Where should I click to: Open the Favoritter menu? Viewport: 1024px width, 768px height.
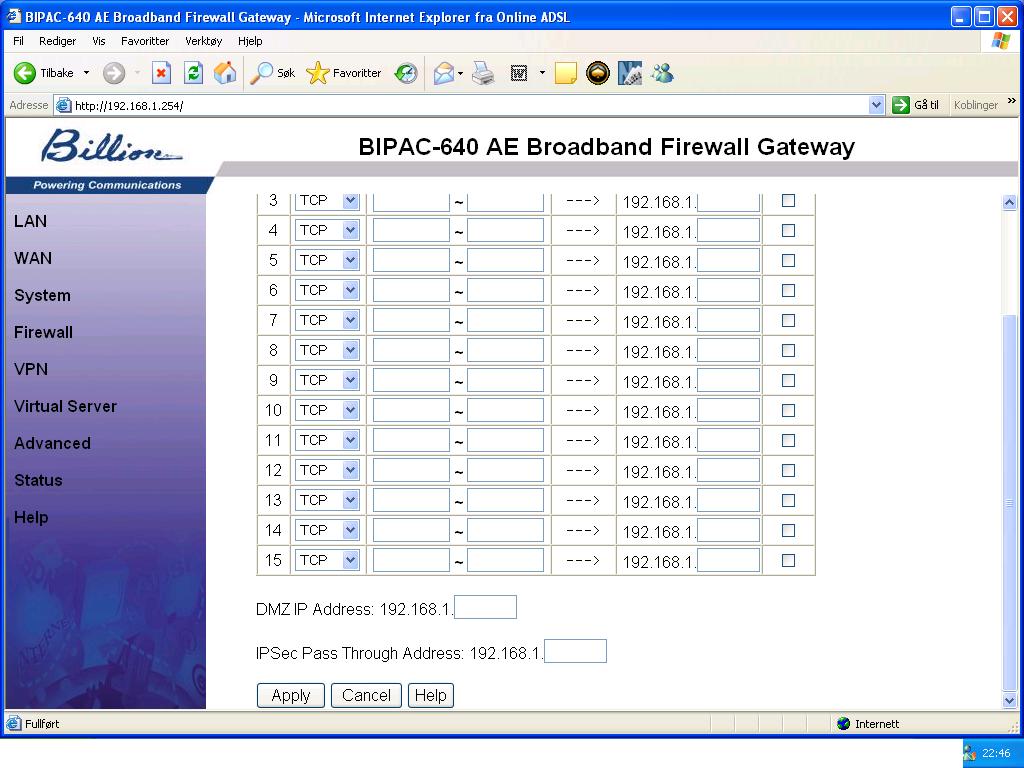(x=145, y=41)
